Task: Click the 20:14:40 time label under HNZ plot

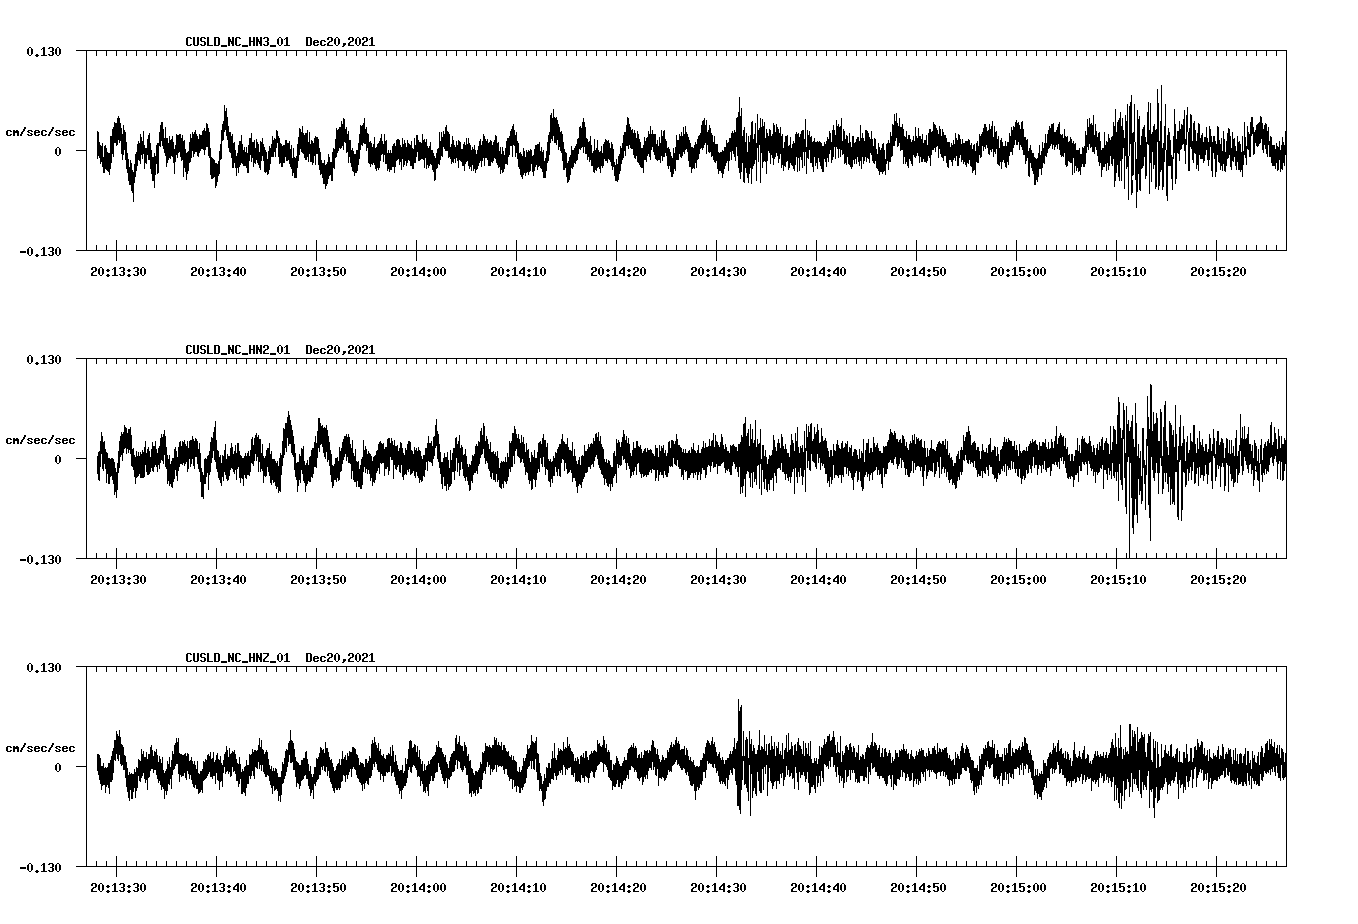Action: 818,887
